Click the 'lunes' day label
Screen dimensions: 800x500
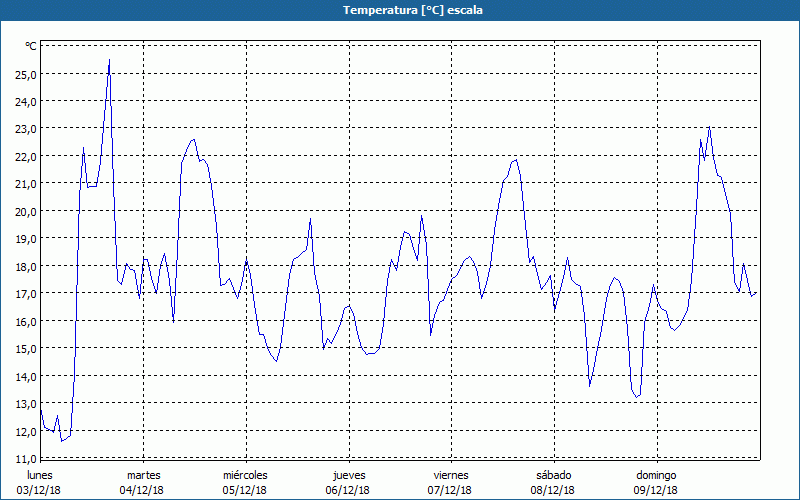coord(40,475)
